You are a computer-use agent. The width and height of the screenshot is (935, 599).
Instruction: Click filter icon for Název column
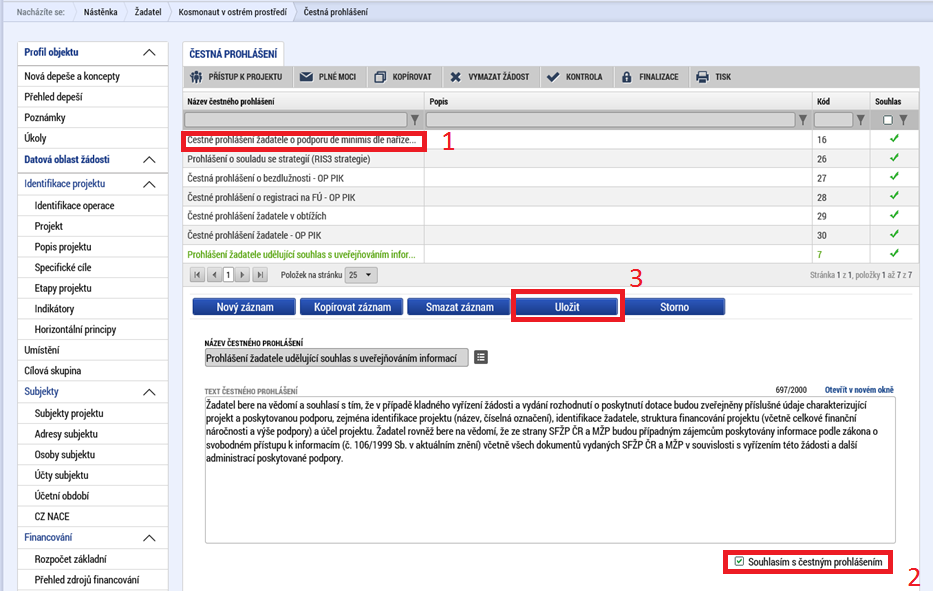click(415, 120)
